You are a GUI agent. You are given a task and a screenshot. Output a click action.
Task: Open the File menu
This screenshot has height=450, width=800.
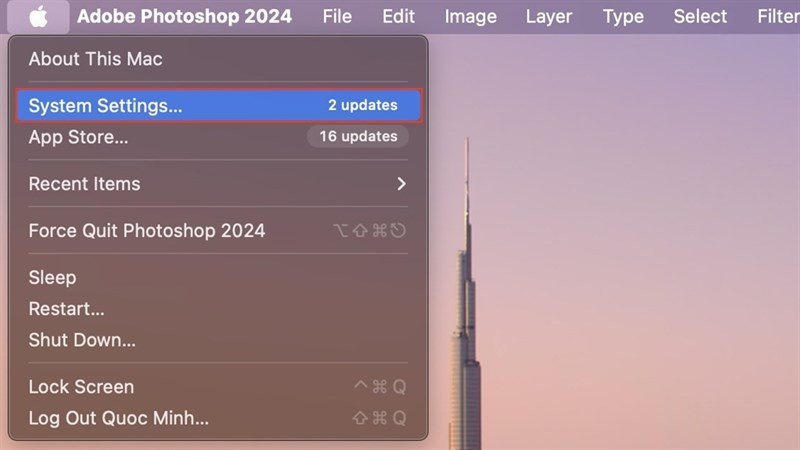click(337, 17)
